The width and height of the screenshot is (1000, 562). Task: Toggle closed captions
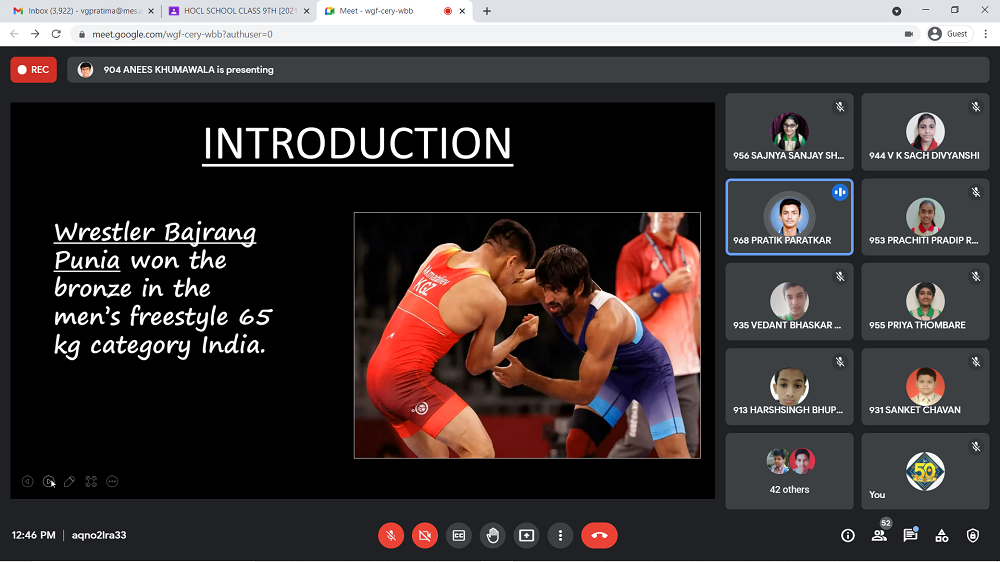click(459, 535)
